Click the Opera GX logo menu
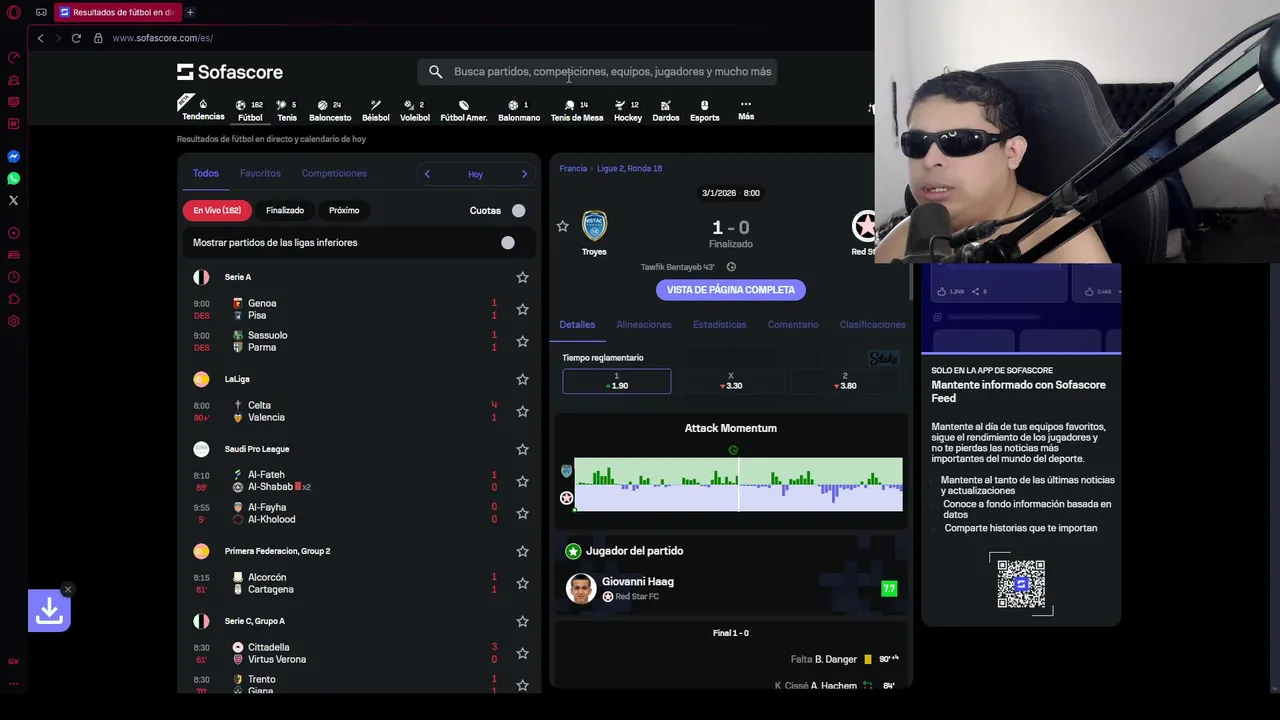The width and height of the screenshot is (1280, 720). tap(13, 12)
